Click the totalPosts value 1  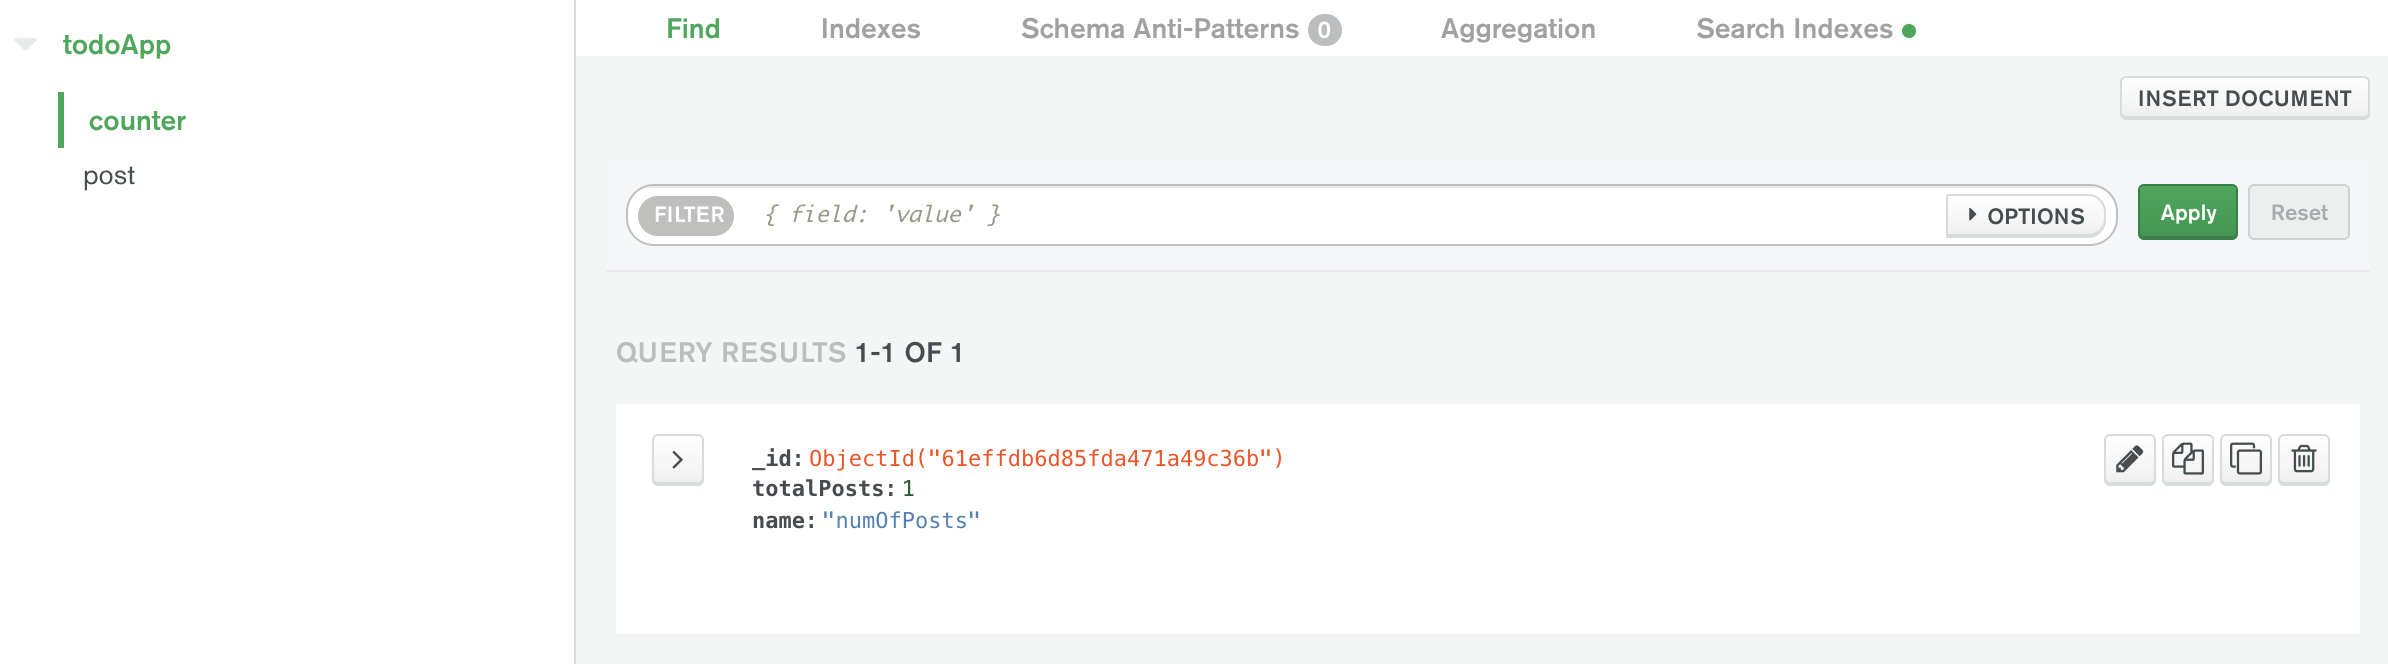(908, 489)
